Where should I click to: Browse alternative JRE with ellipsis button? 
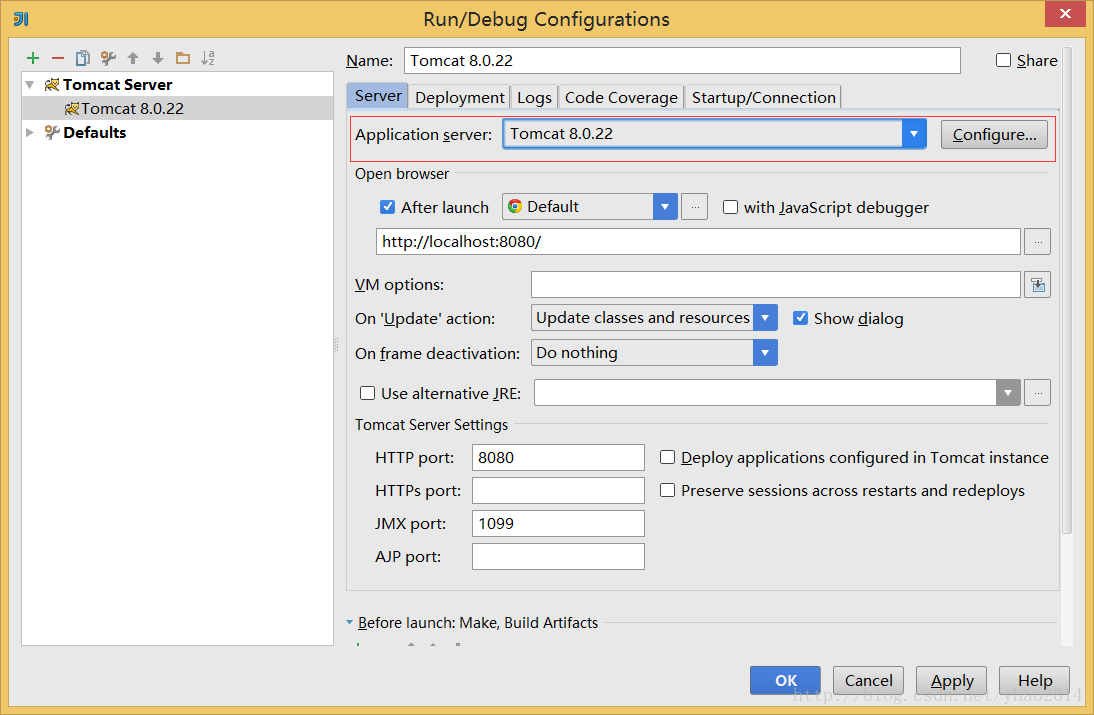[1037, 393]
